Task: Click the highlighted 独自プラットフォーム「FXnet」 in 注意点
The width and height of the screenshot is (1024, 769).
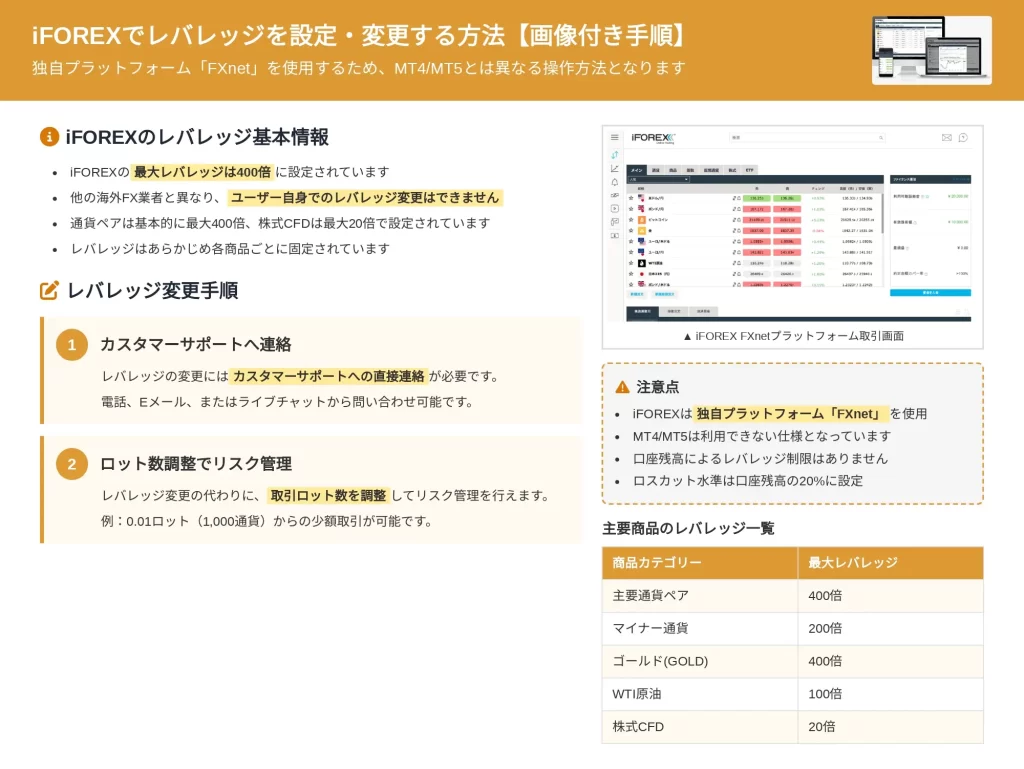Action: tap(790, 414)
